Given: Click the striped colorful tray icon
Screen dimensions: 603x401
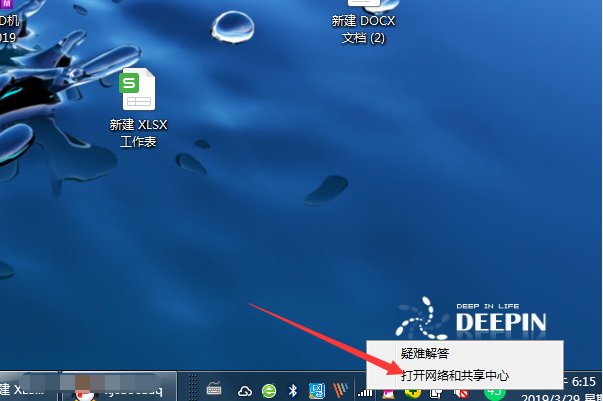Looking at the screenshot, I should tap(340, 390).
